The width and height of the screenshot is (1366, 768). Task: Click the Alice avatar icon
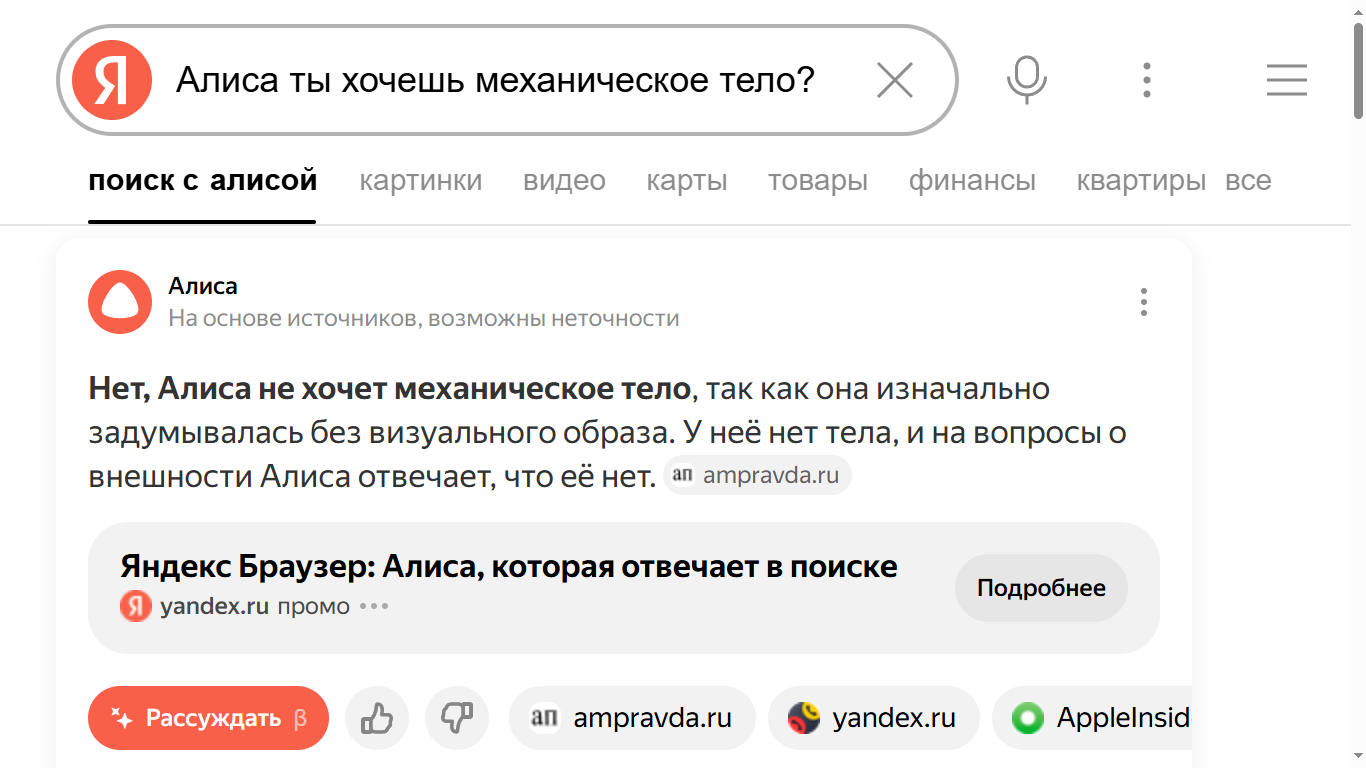[120, 302]
